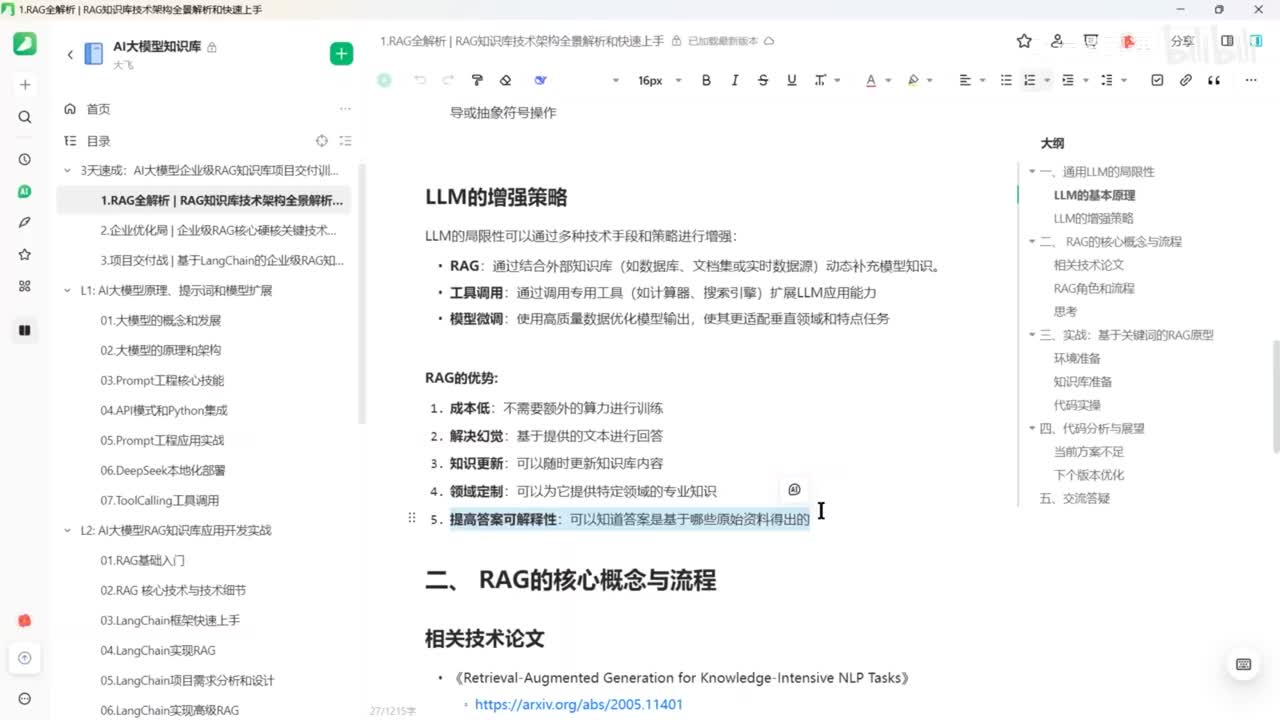Click the AI icon beside the selected line

[x=794, y=490]
